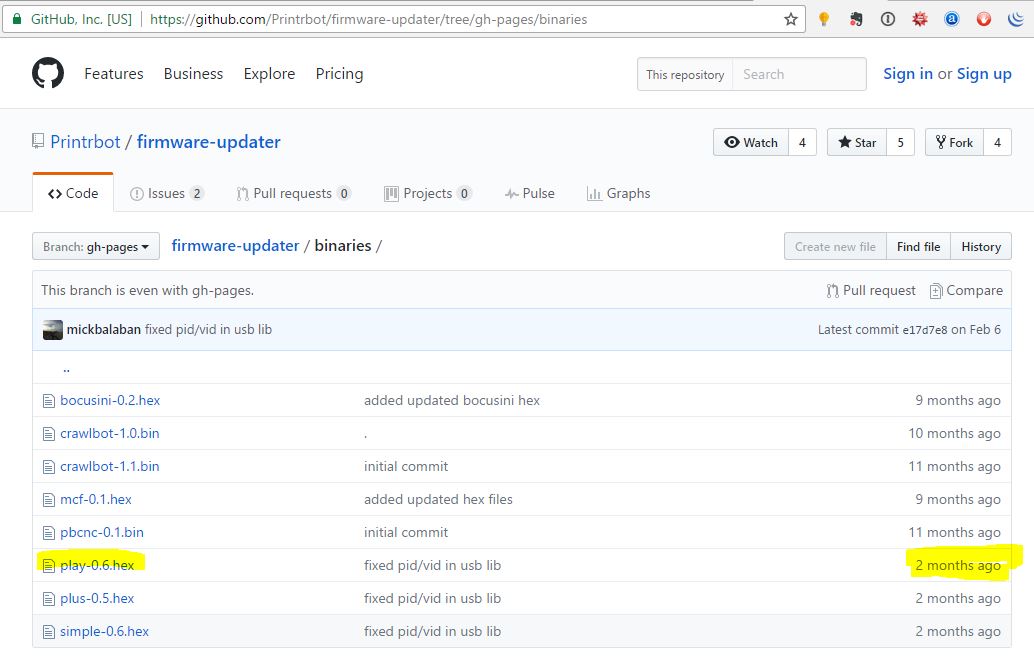1034x658 pixels.
Task: Click the Pull request link
Action: 871,291
